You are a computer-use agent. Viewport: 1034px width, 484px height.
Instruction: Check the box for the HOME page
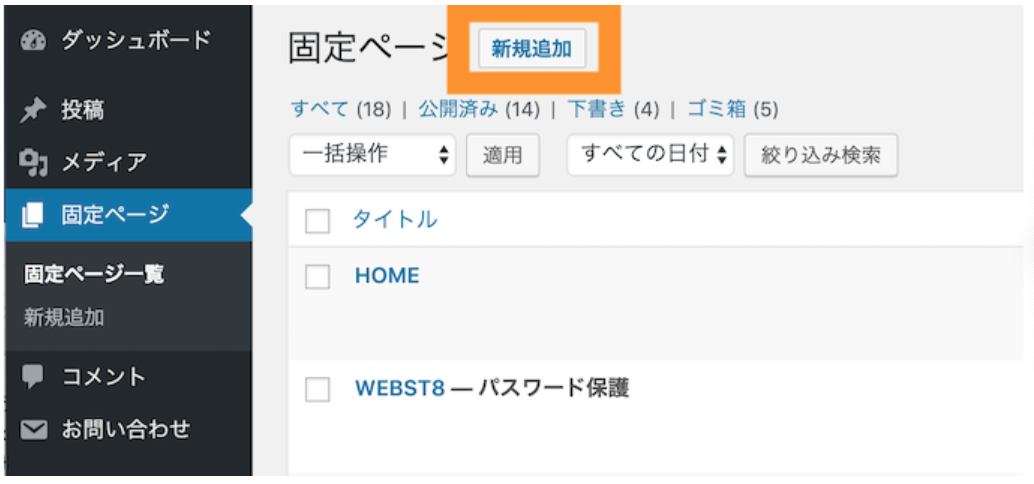point(318,277)
